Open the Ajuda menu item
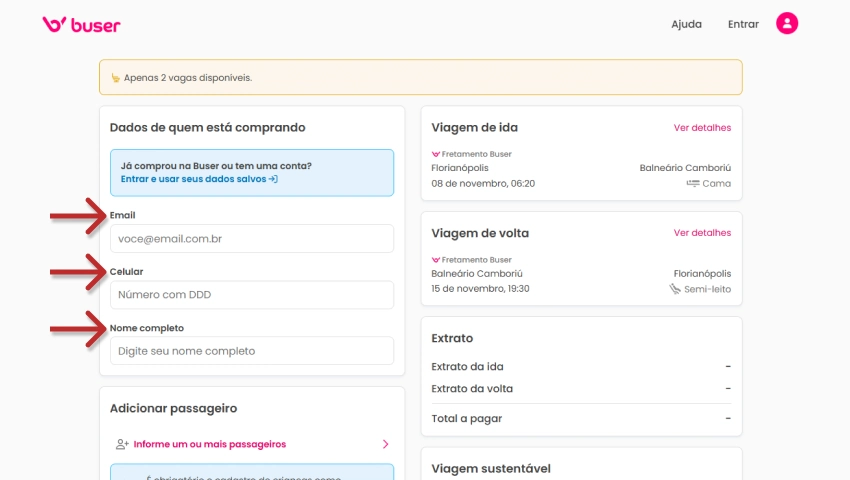The height and width of the screenshot is (480, 850). (x=686, y=24)
